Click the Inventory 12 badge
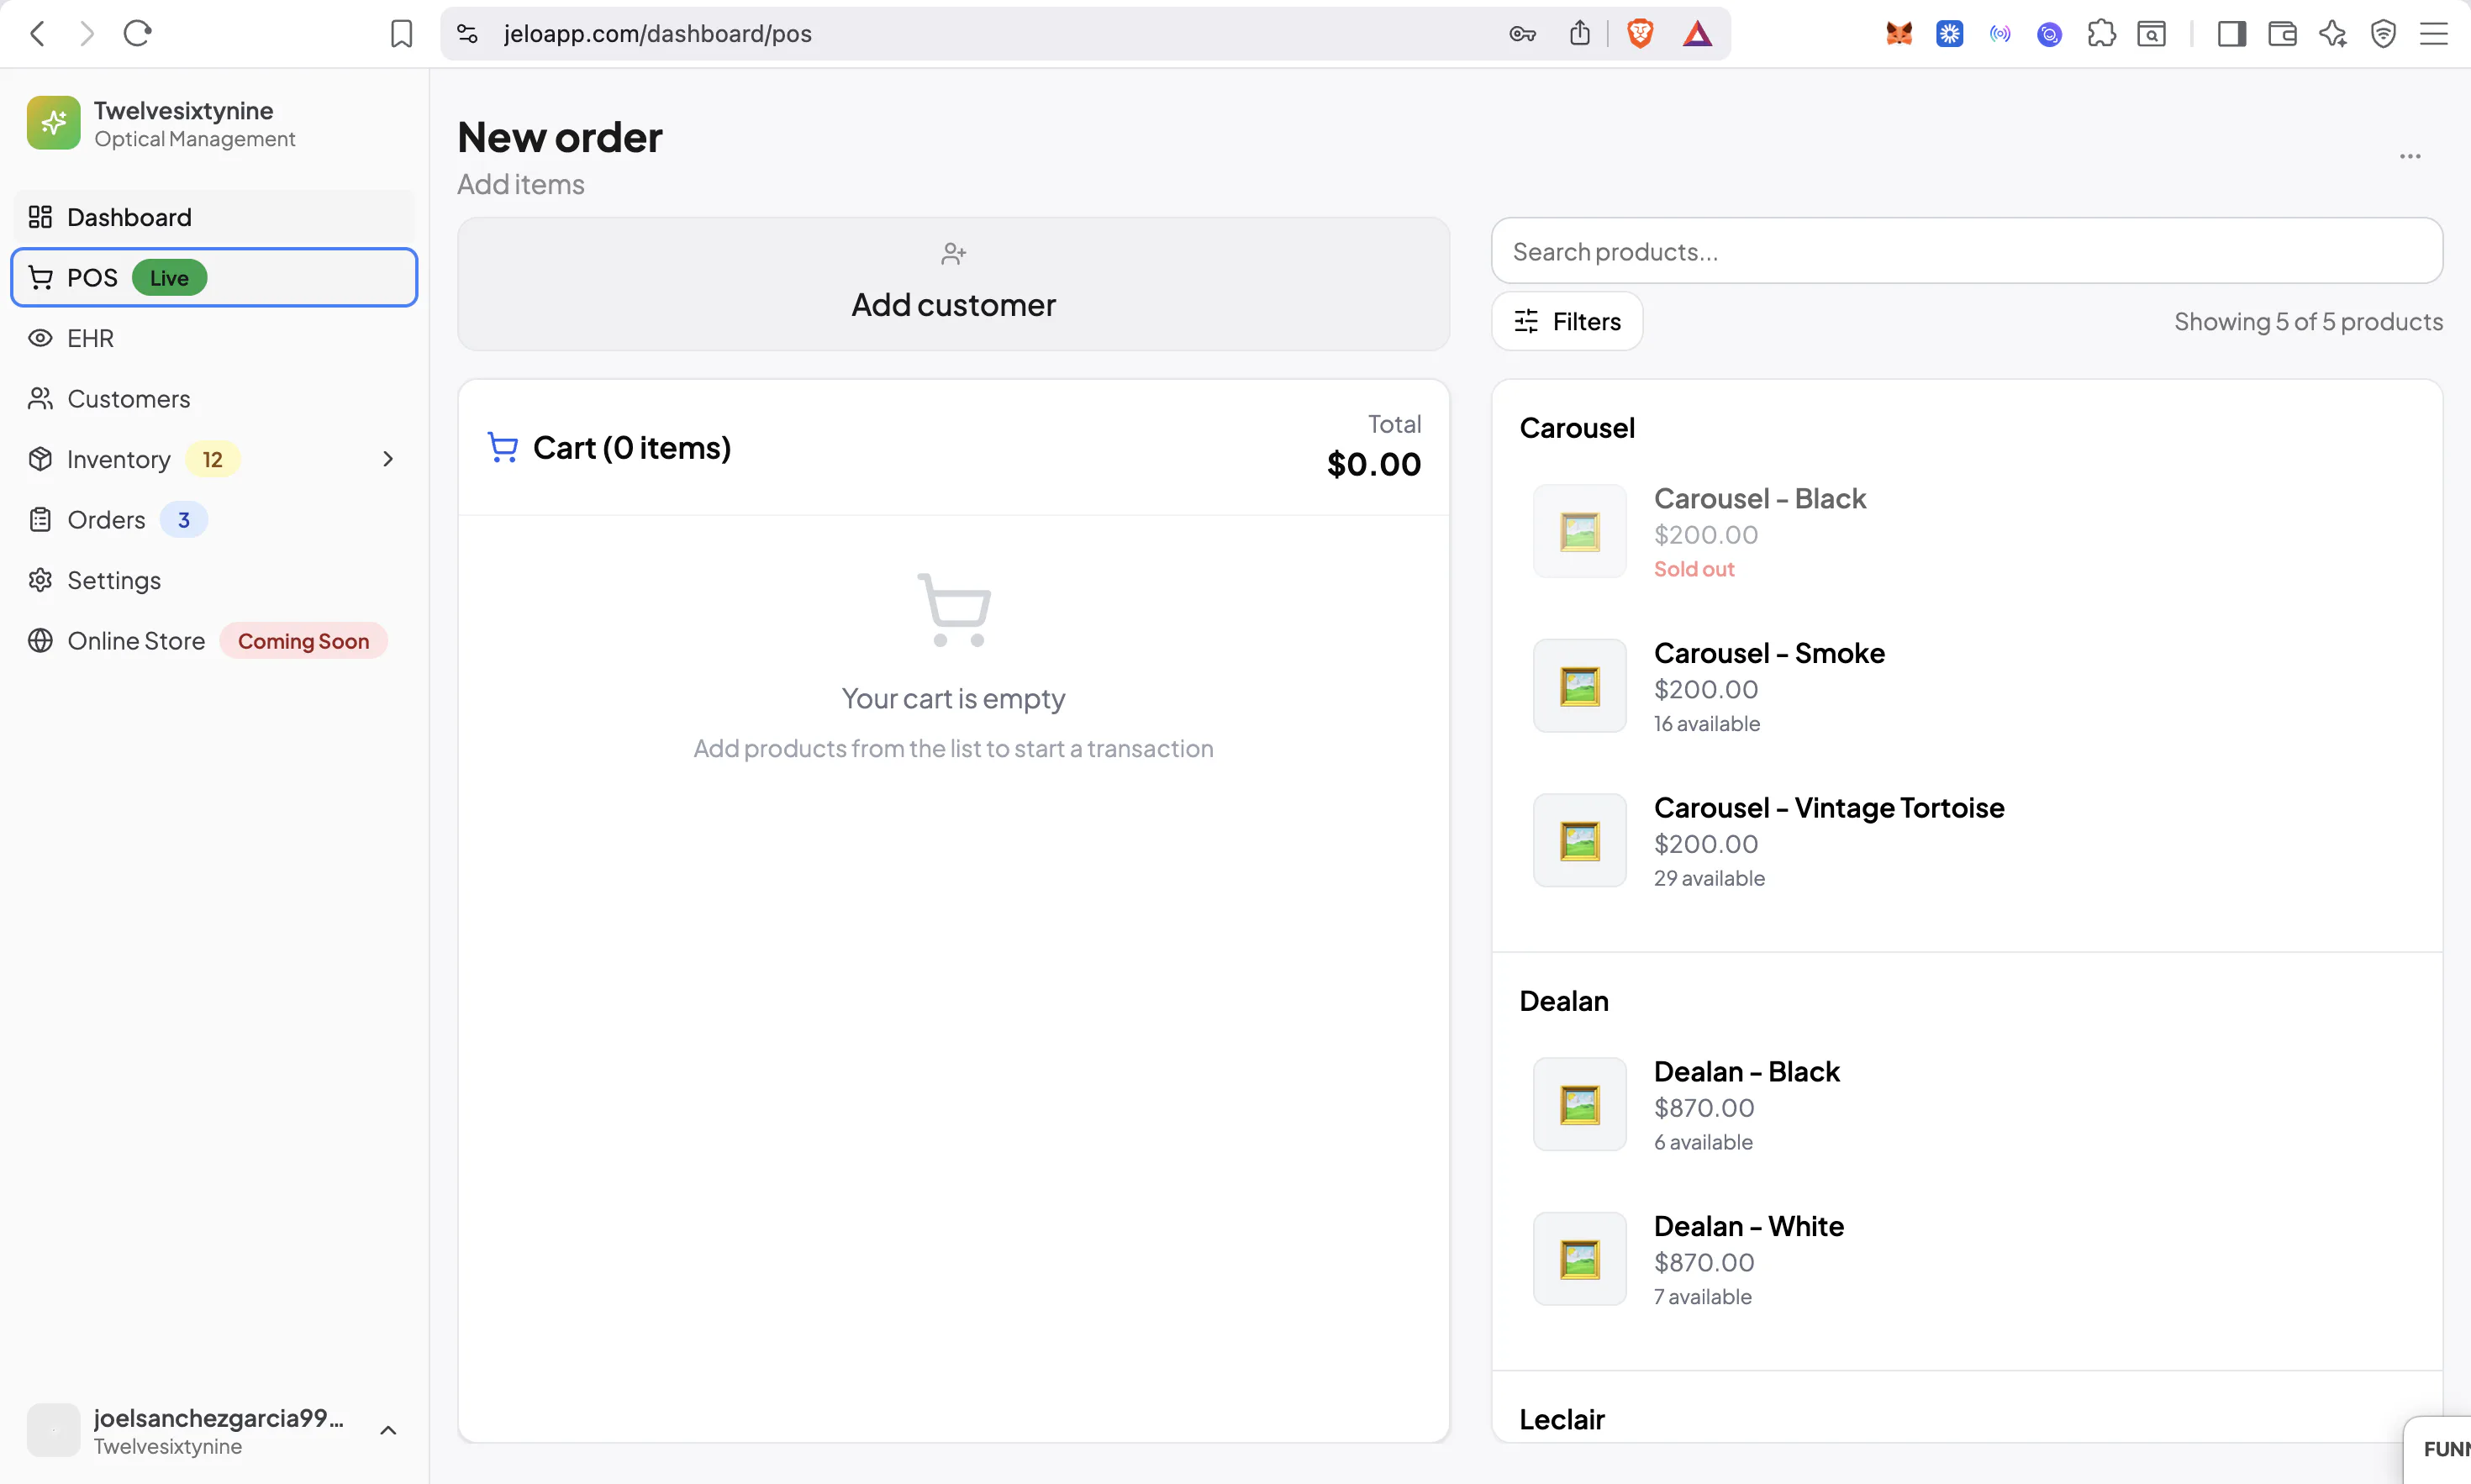The image size is (2471, 1484). pyautogui.click(x=212, y=459)
